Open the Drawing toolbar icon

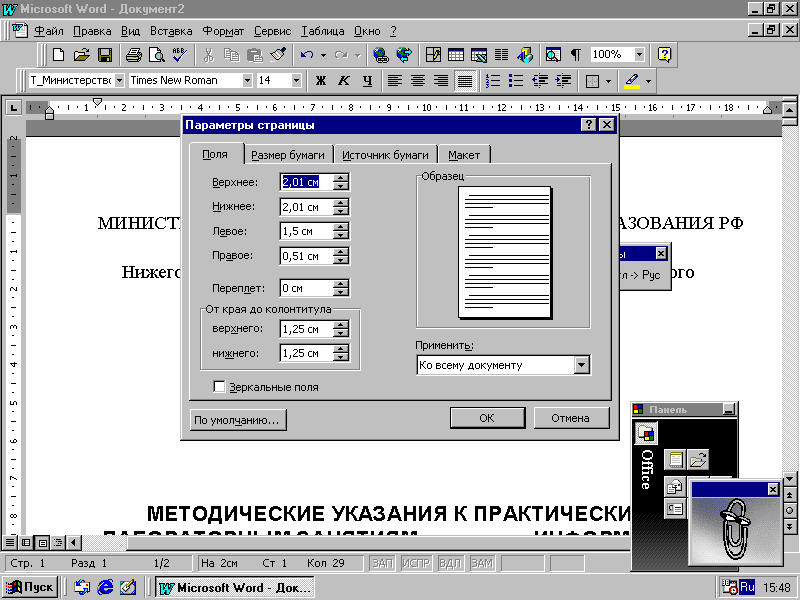525,55
